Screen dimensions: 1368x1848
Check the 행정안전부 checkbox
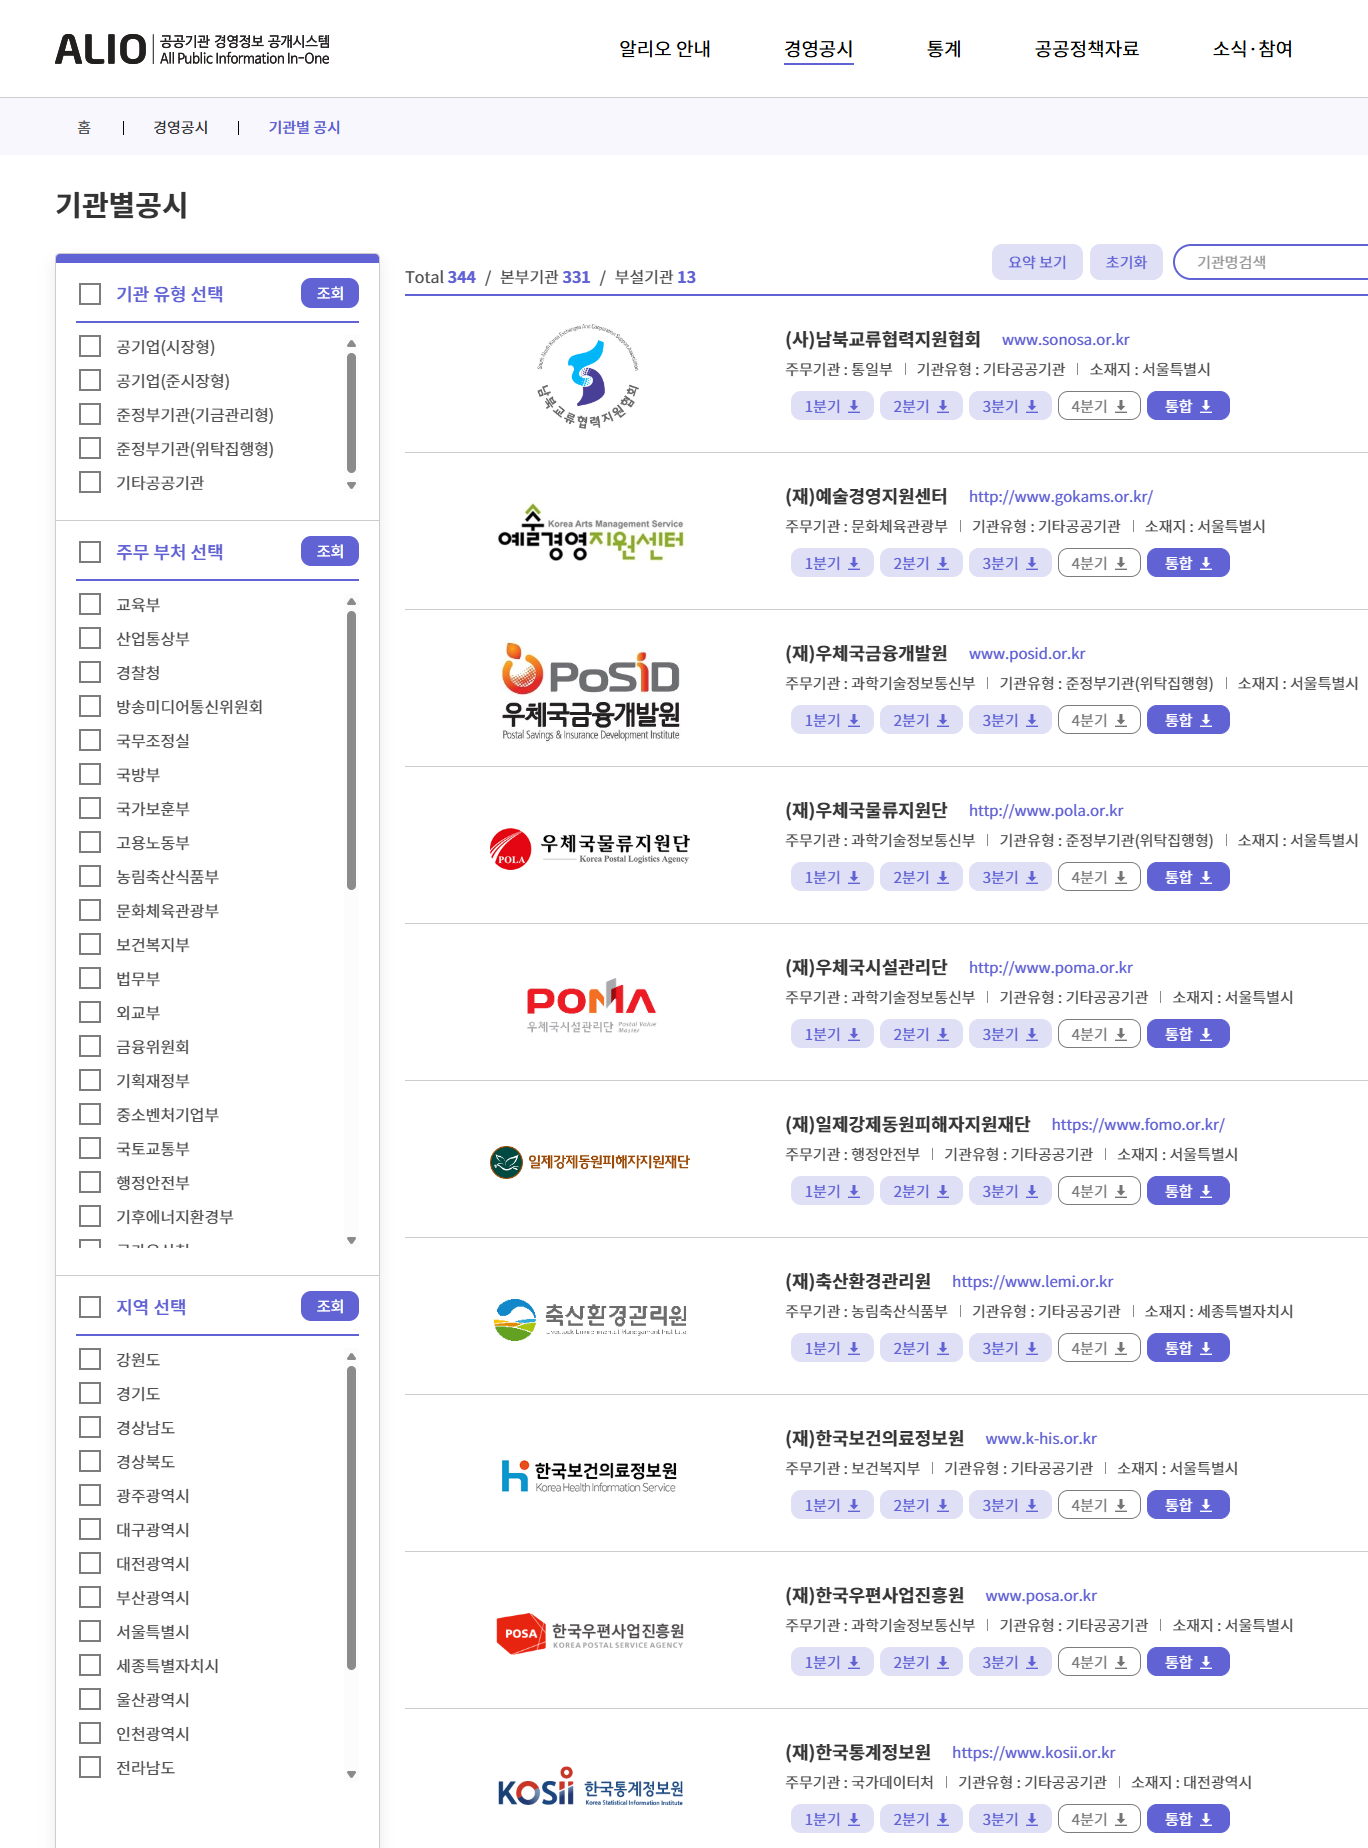click(x=90, y=1182)
